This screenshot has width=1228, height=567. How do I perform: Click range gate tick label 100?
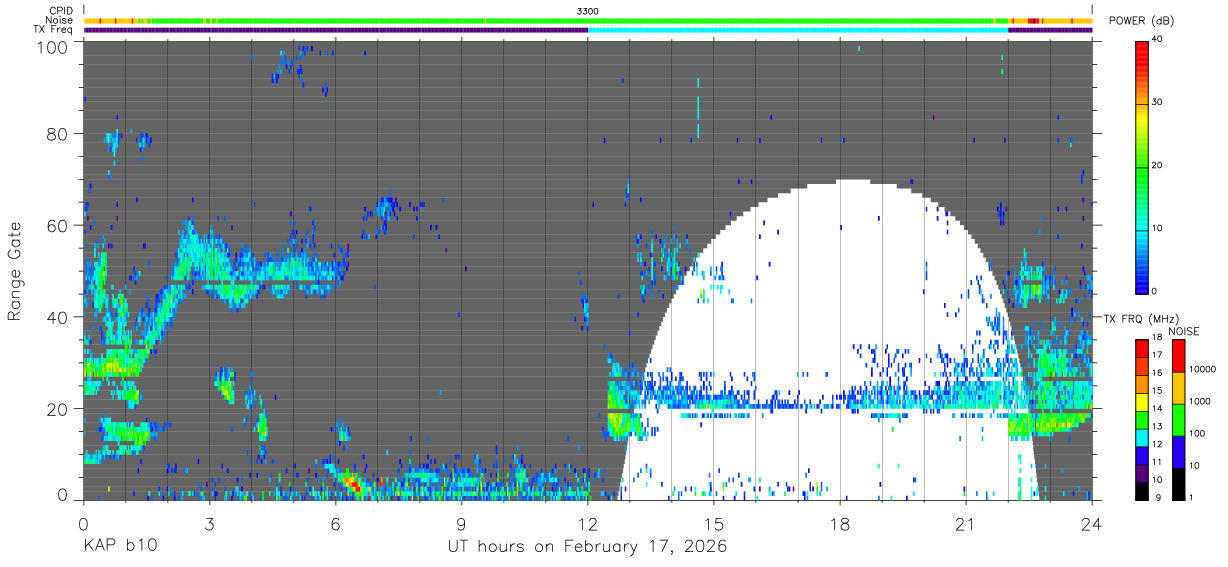[51, 47]
